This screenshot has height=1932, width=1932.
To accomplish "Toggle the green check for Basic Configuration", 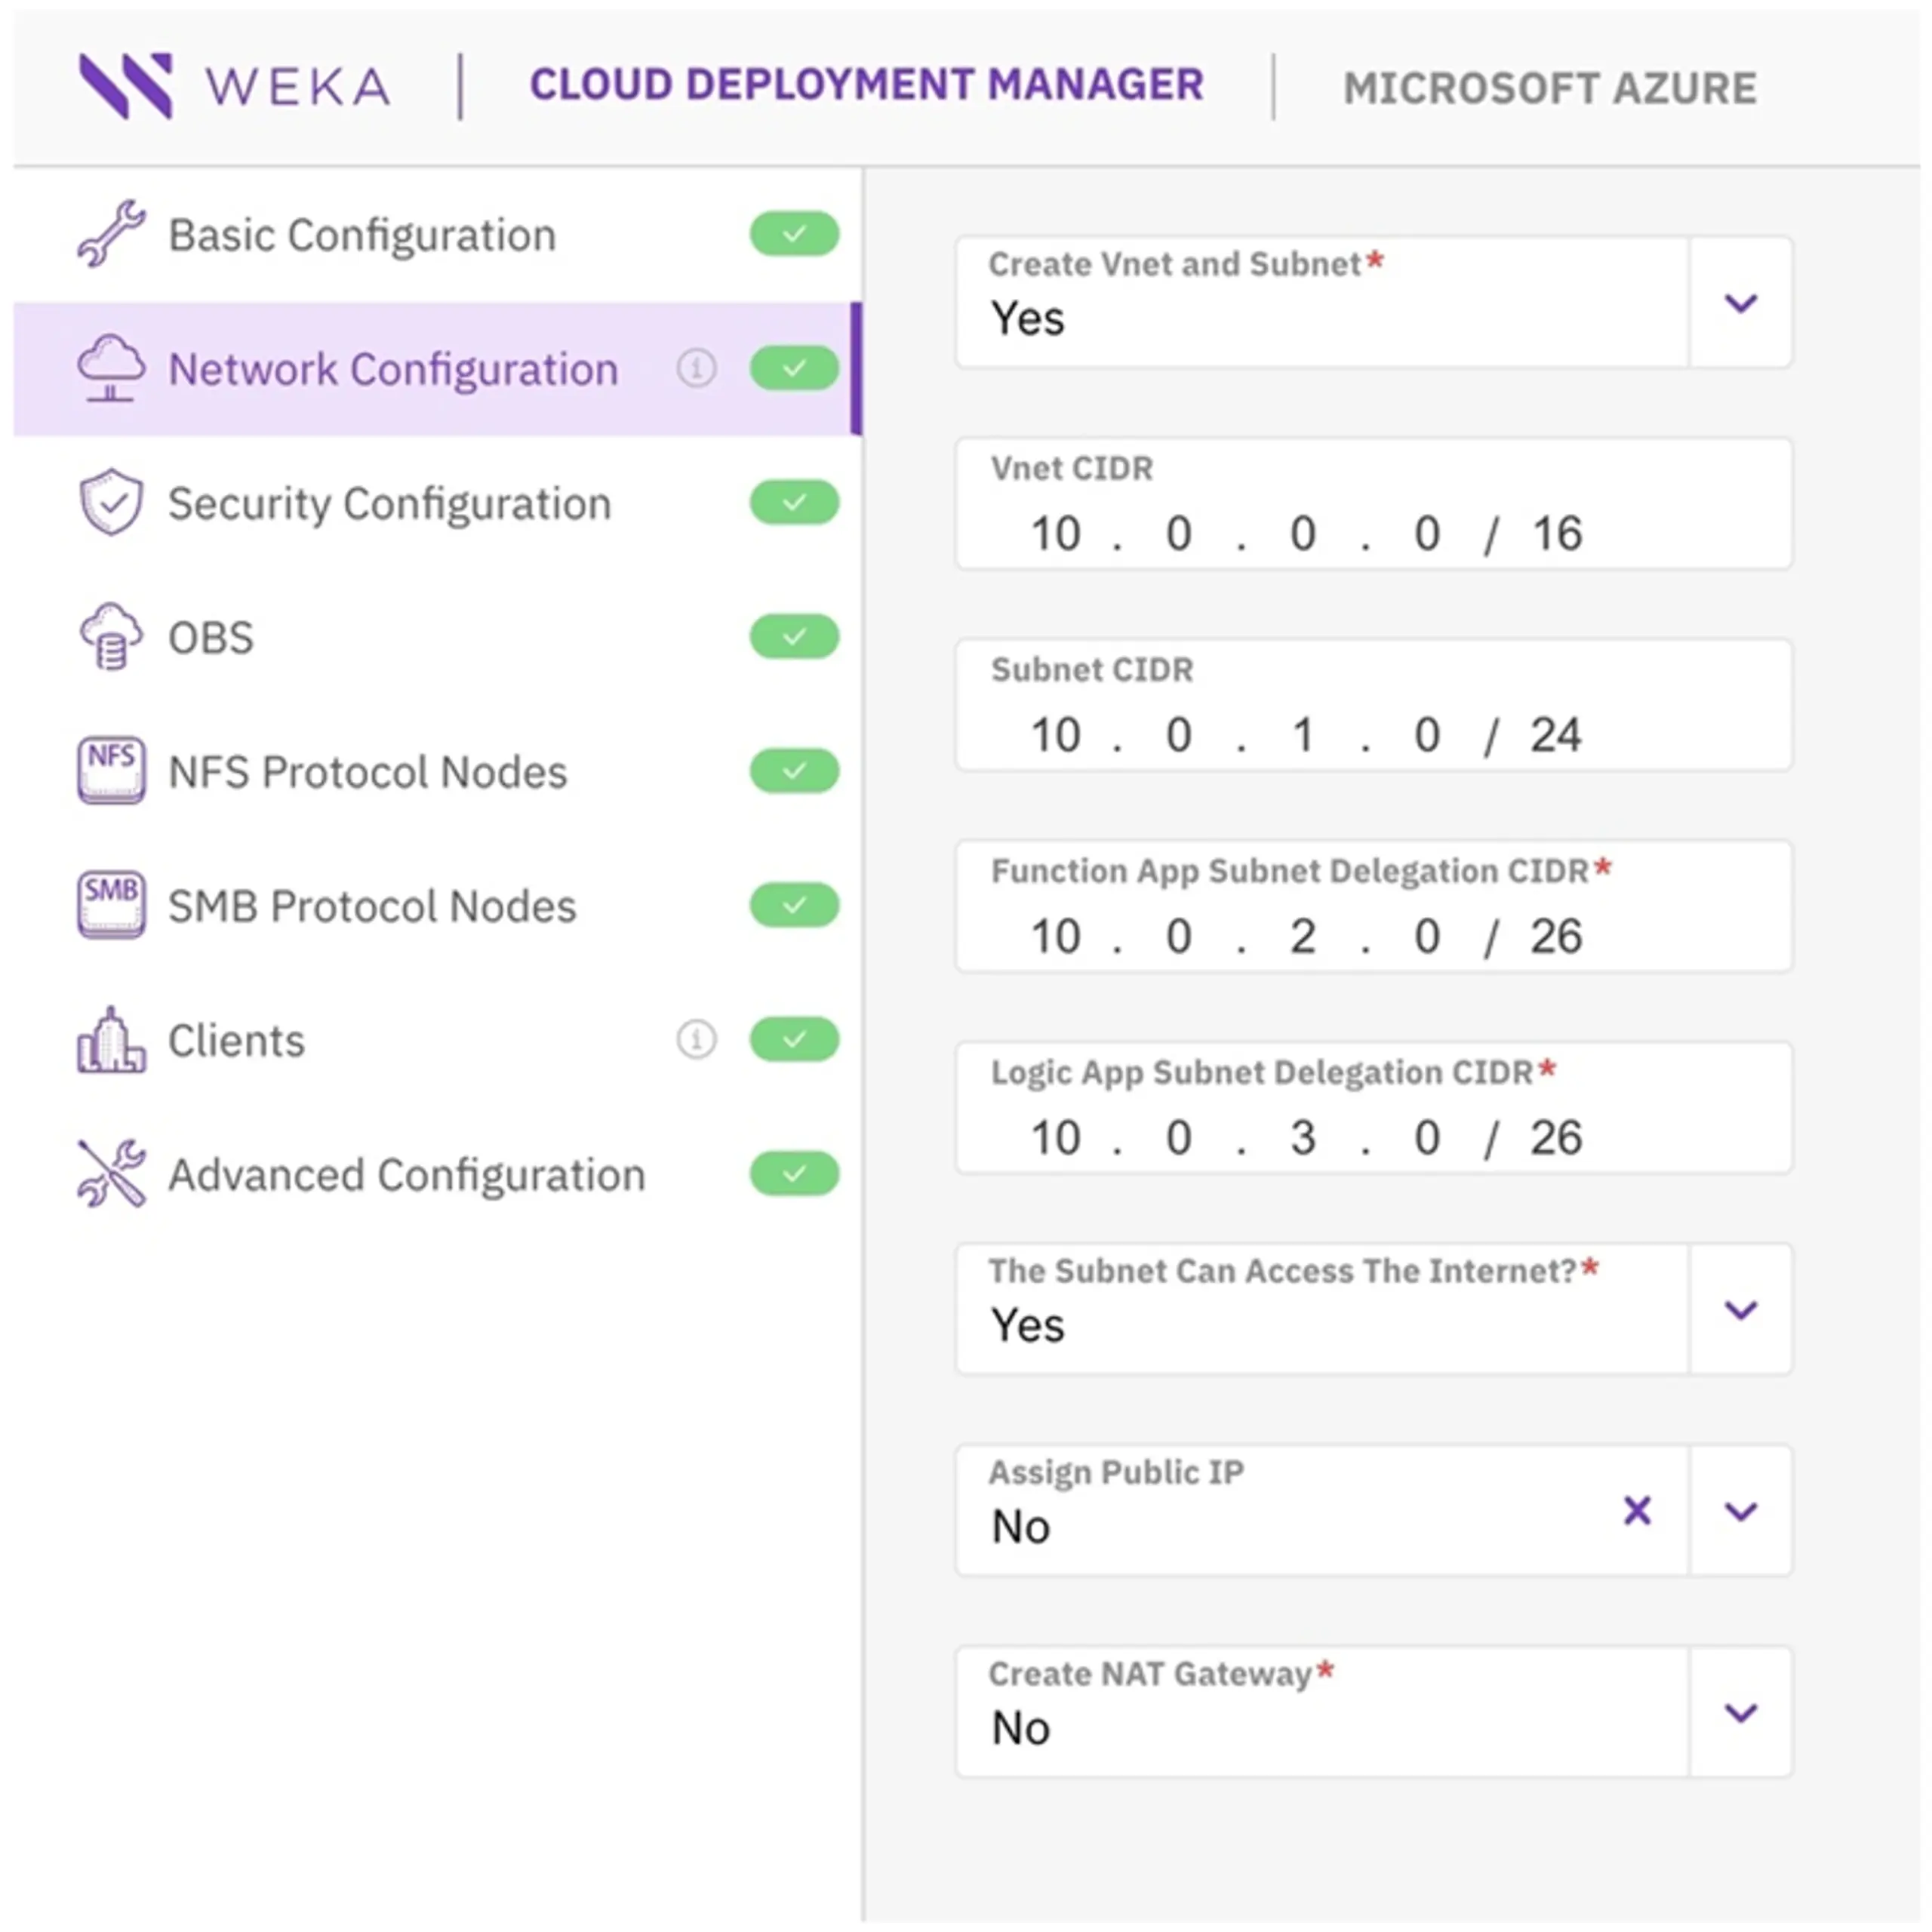I will (794, 234).
